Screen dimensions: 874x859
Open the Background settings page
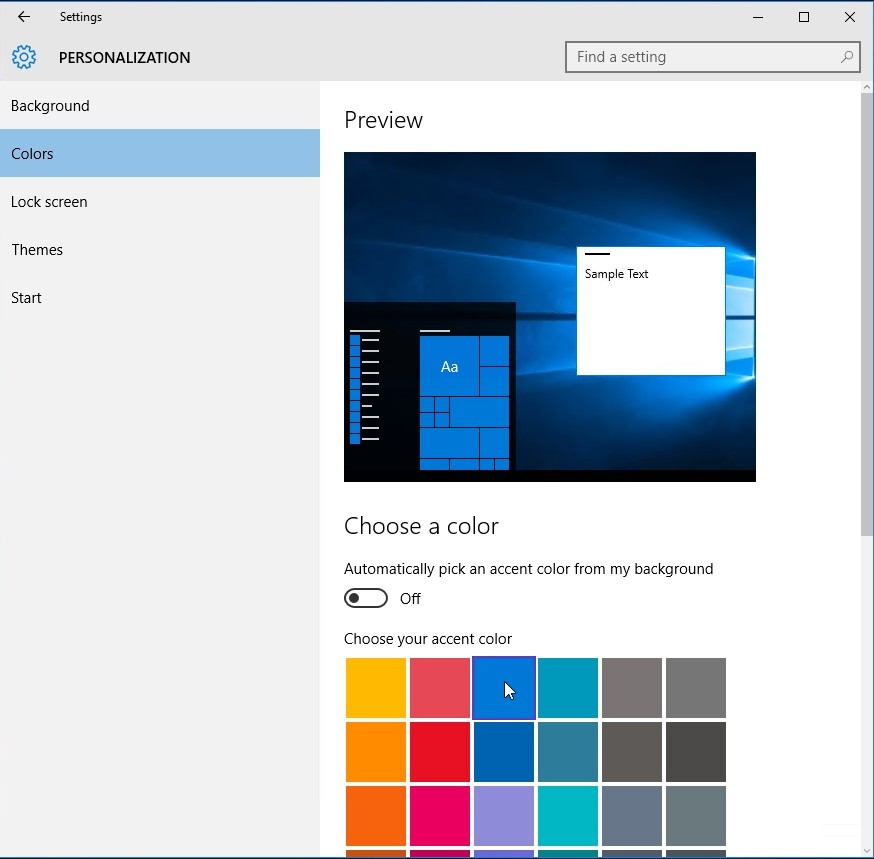[160, 105]
